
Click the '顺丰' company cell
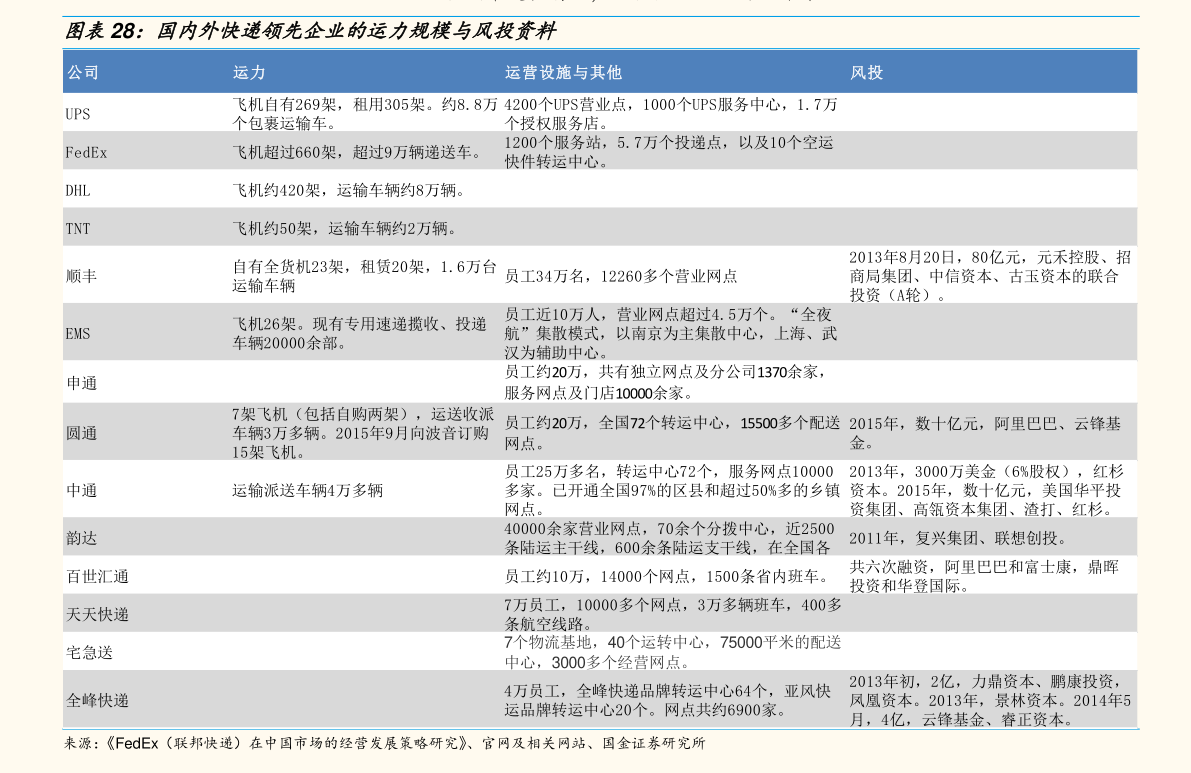pos(81,276)
